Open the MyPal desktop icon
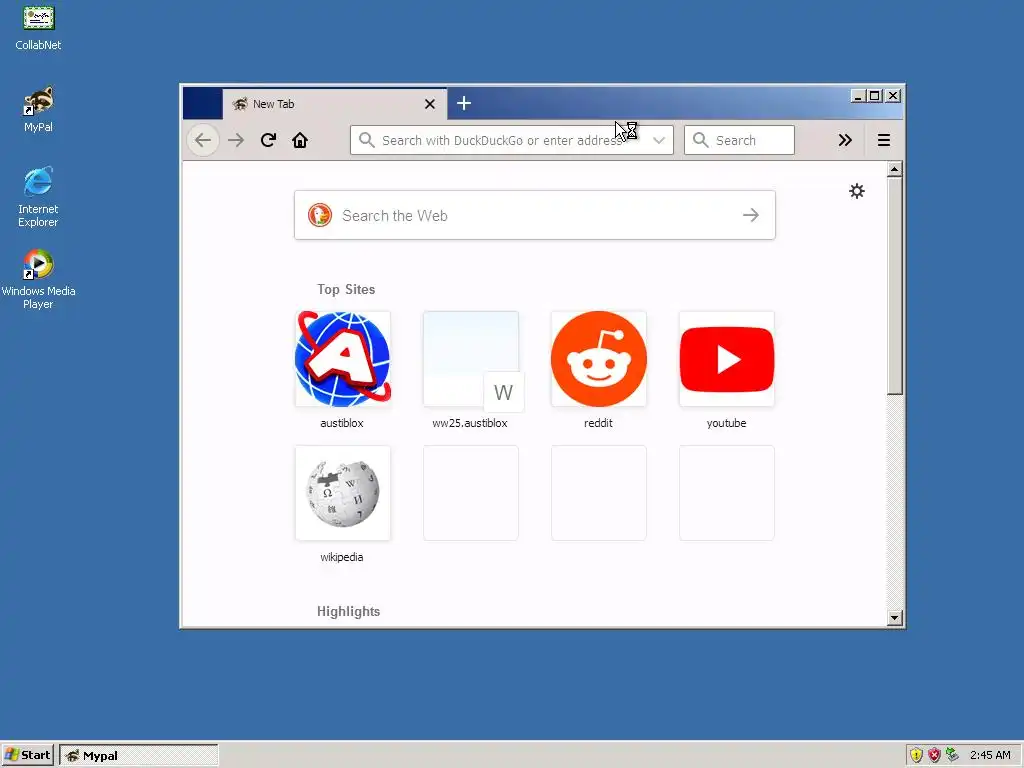Image resolution: width=1024 pixels, height=768 pixels. coord(39,109)
